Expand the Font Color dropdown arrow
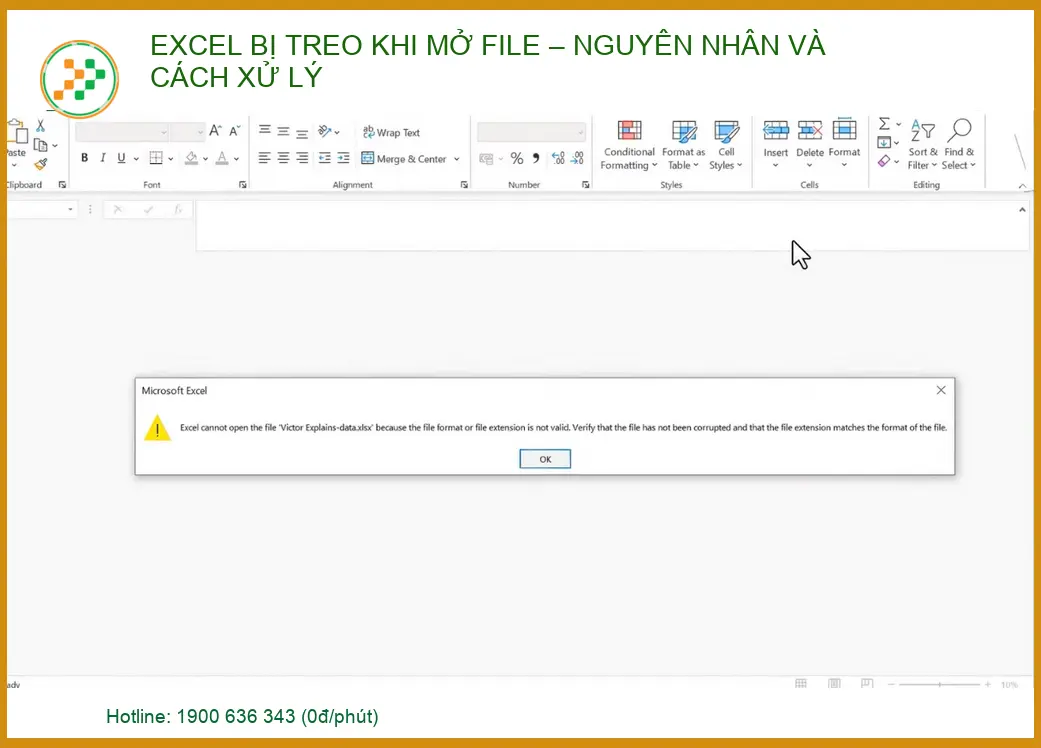The width and height of the screenshot is (1041, 748). pos(236,158)
